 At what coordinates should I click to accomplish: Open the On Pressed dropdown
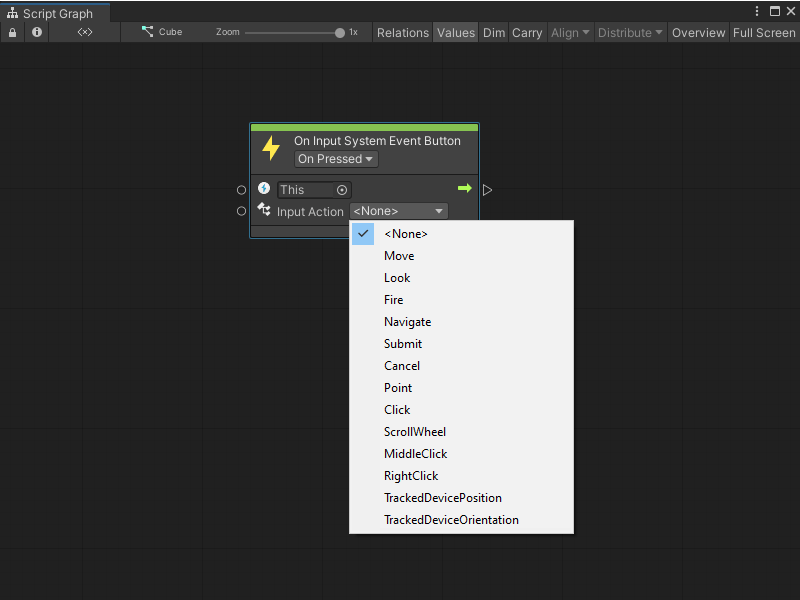click(335, 158)
